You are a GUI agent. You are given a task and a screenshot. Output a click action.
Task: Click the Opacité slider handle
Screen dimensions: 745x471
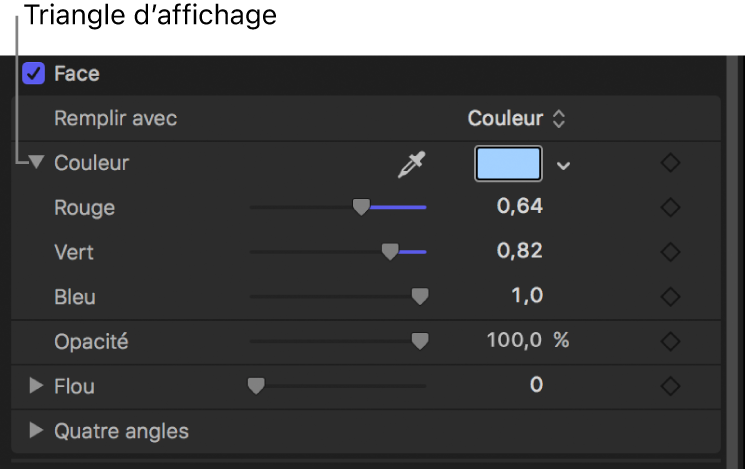pos(420,341)
